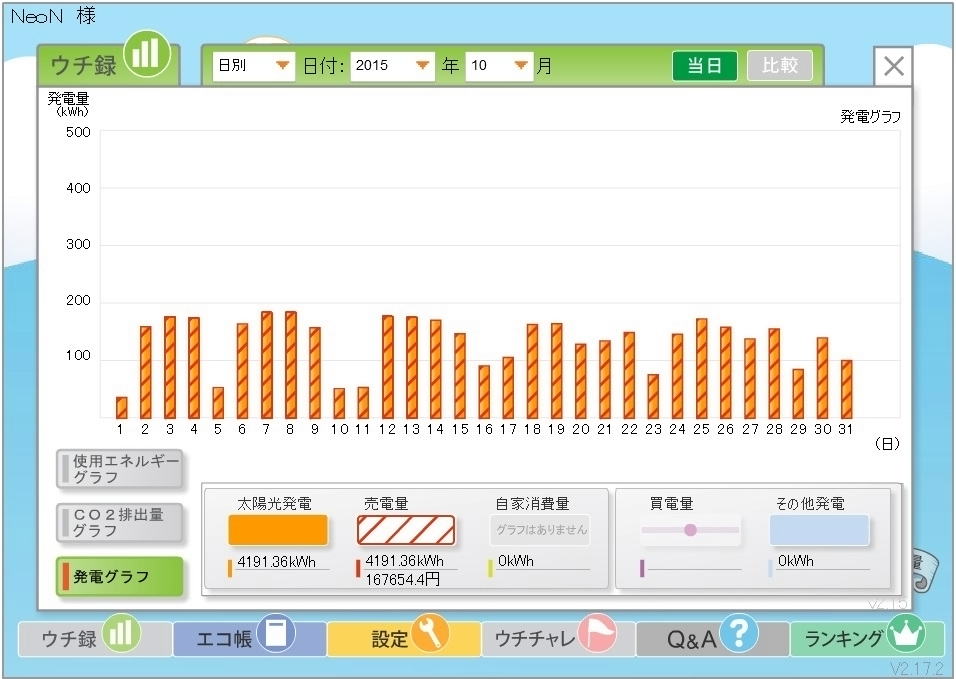The height and width of the screenshot is (679, 956).
Task: Click the wrench icon beside 設定
Action: coord(430,633)
